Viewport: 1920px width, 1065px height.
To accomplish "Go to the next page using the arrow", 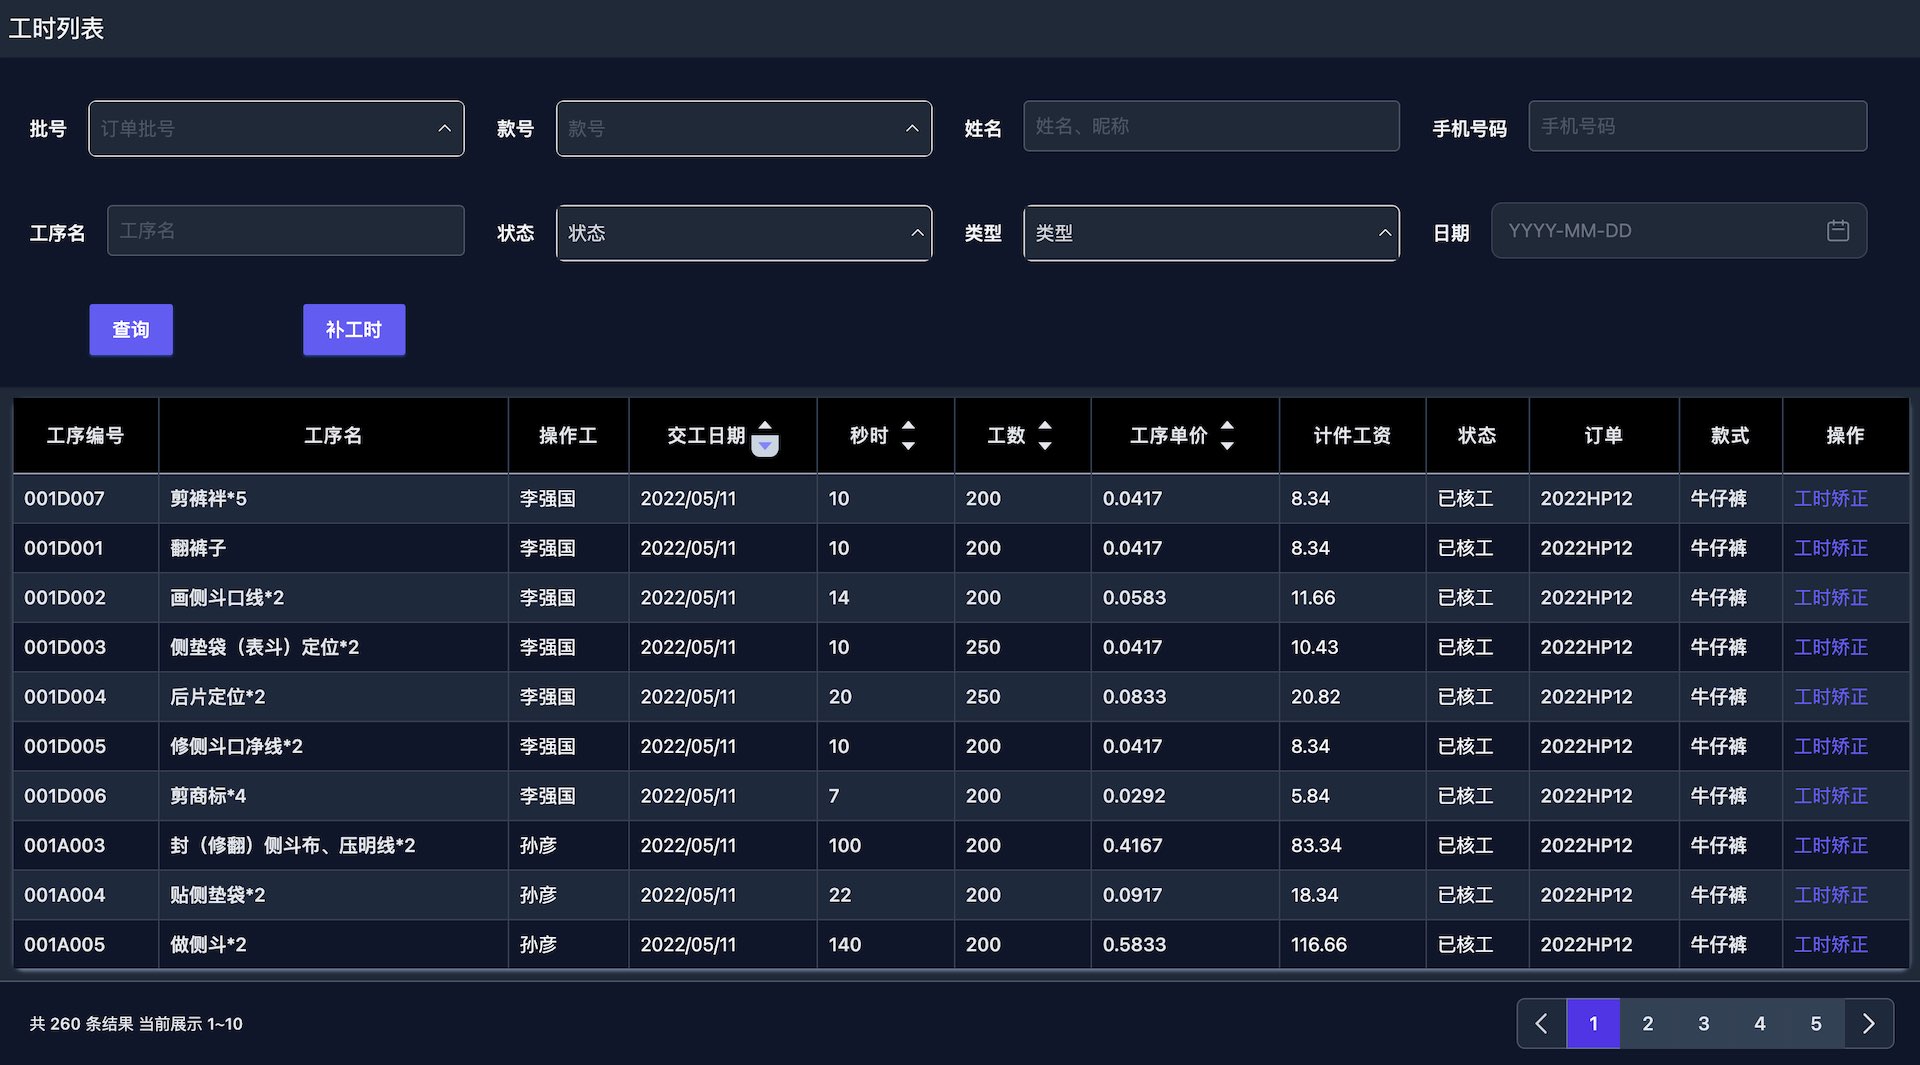I will pos(1869,1023).
